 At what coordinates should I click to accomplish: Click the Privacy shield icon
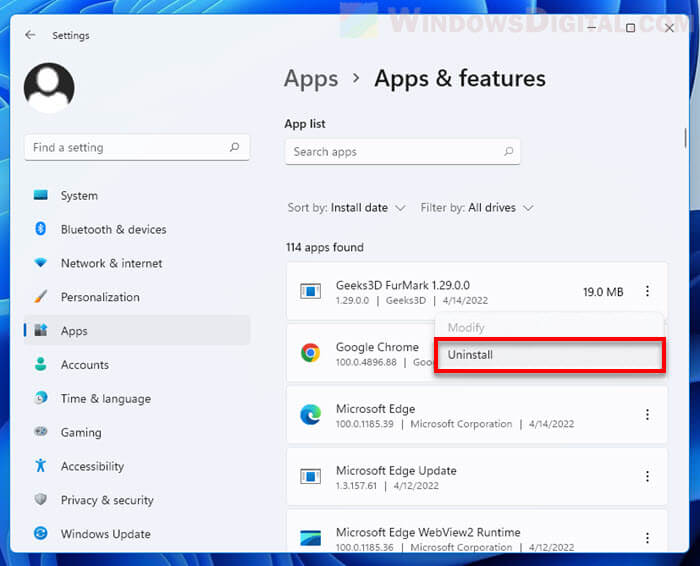tap(41, 499)
